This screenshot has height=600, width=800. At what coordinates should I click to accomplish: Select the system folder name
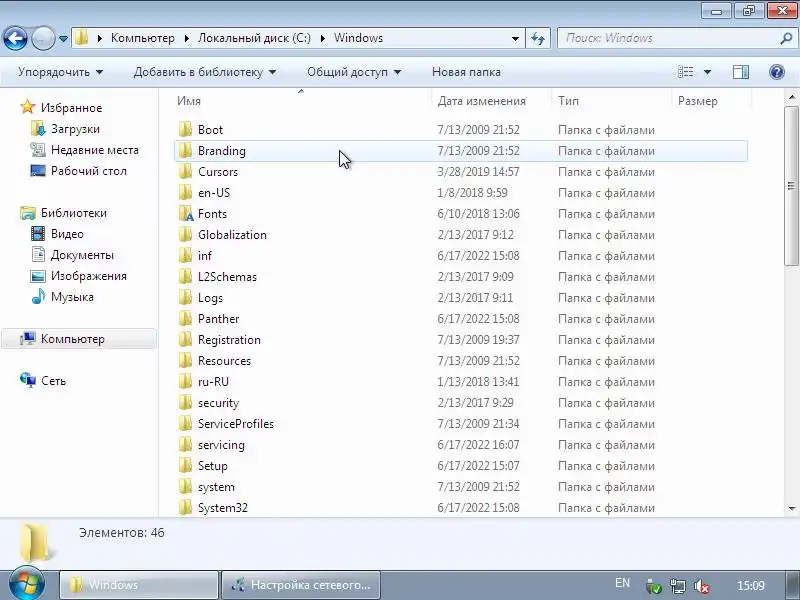(x=216, y=487)
